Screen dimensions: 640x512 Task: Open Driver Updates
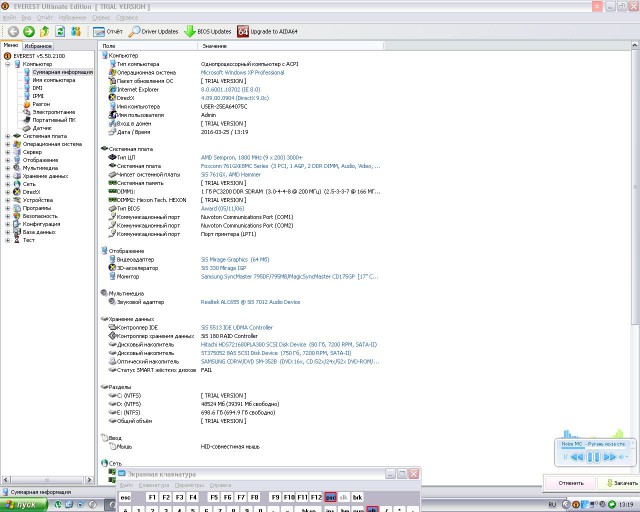tap(153, 31)
